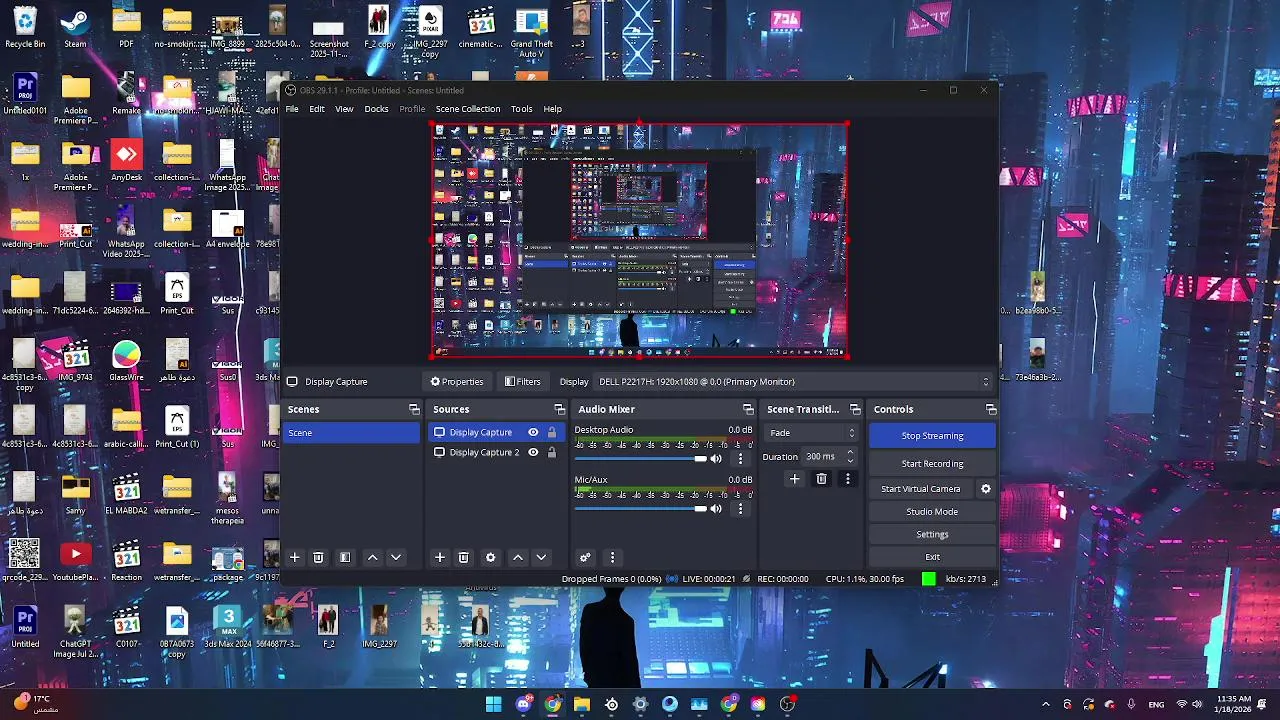This screenshot has height=720, width=1280.
Task: Open File Explorer from the taskbar
Action: pos(582,704)
